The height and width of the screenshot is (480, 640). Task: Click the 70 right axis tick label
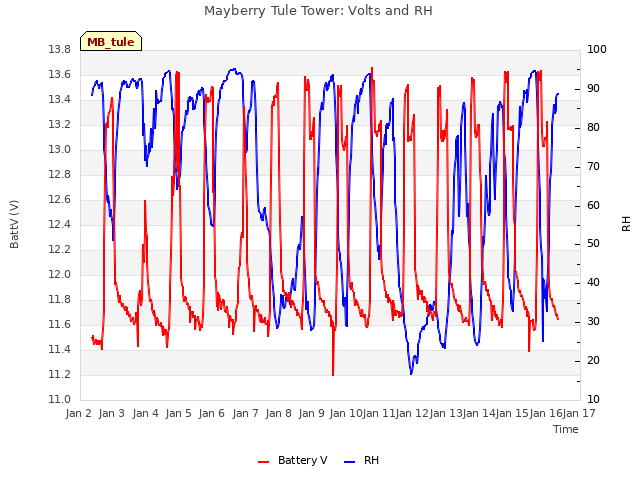[x=593, y=167]
